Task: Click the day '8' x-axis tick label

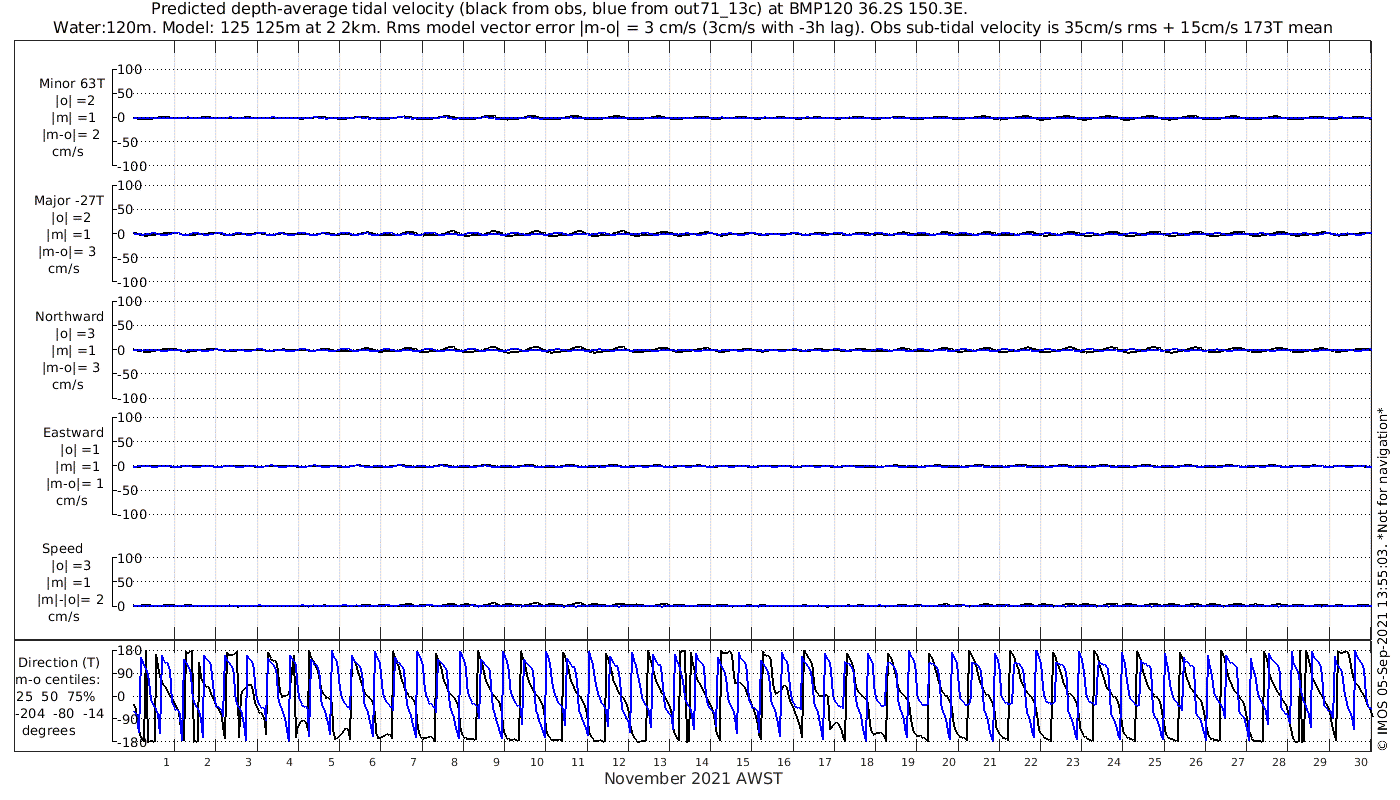Action: 454,762
